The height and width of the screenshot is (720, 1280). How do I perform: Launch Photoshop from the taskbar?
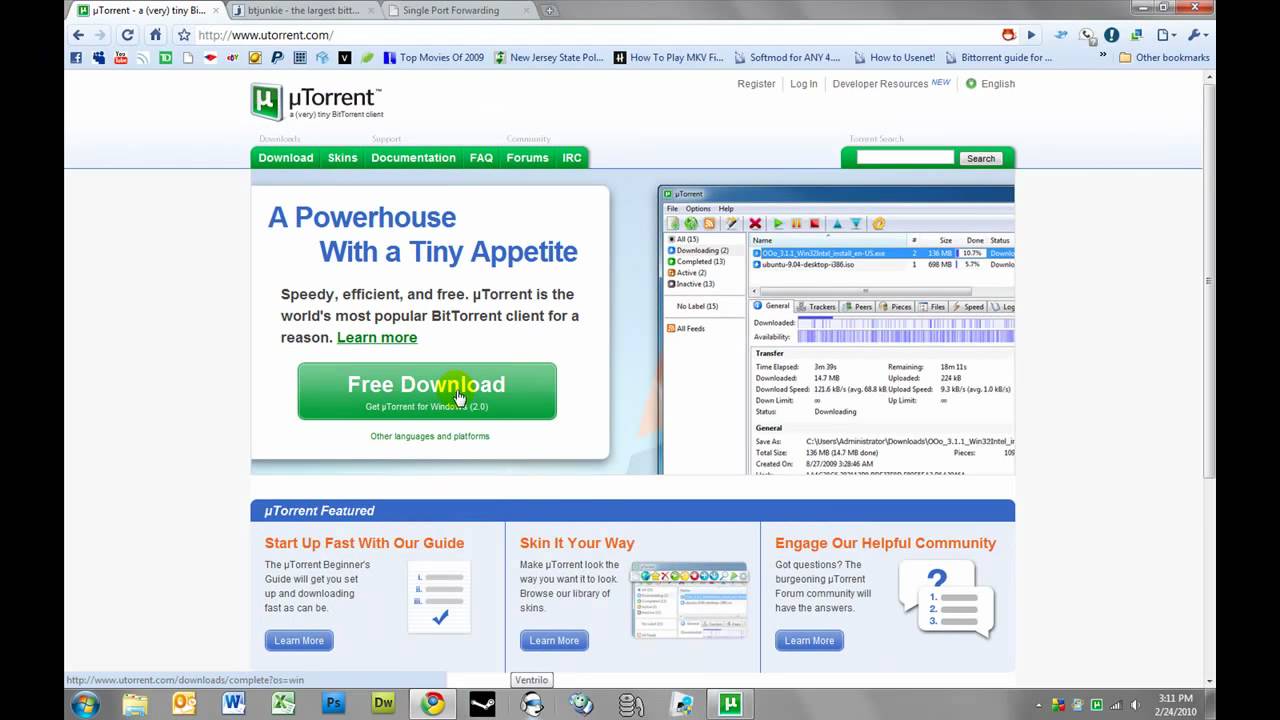[x=333, y=704]
